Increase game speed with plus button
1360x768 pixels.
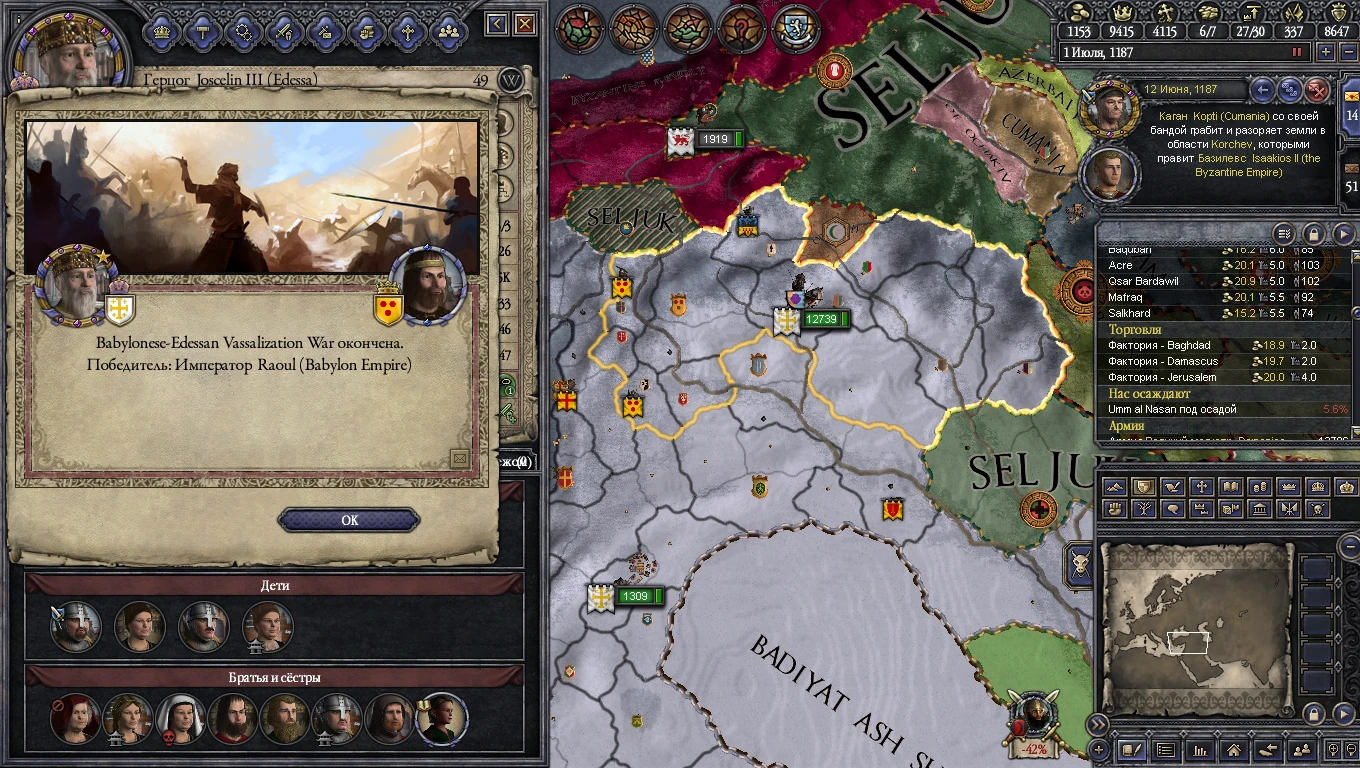(x=1325, y=52)
